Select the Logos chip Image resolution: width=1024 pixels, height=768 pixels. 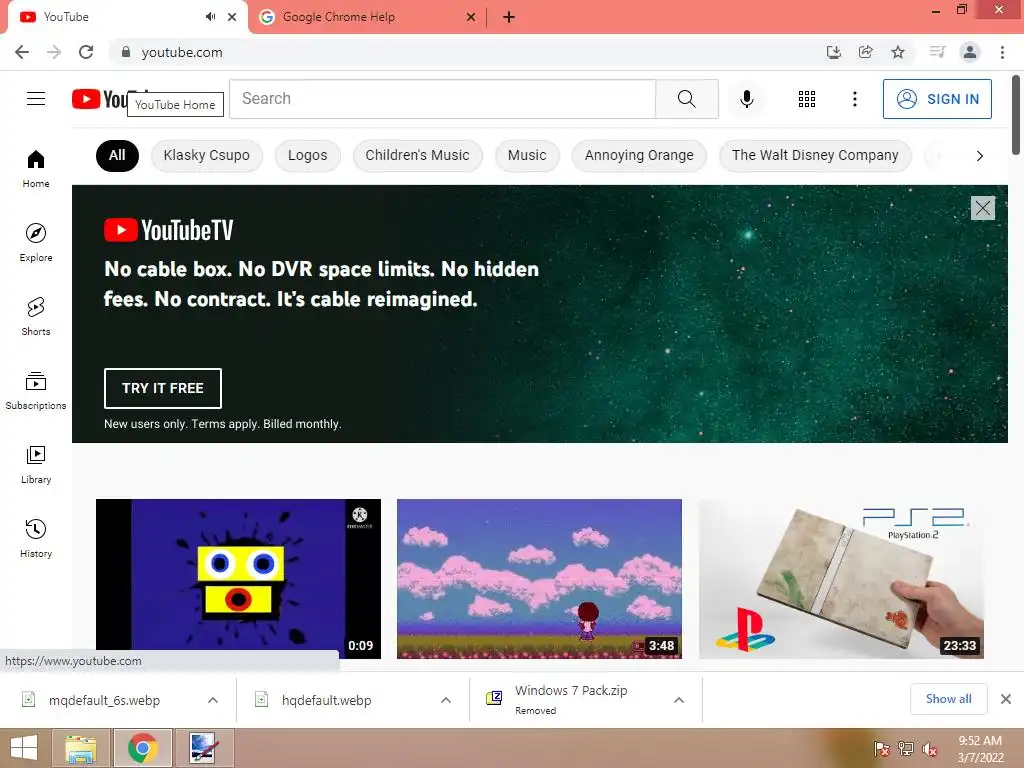(x=308, y=155)
